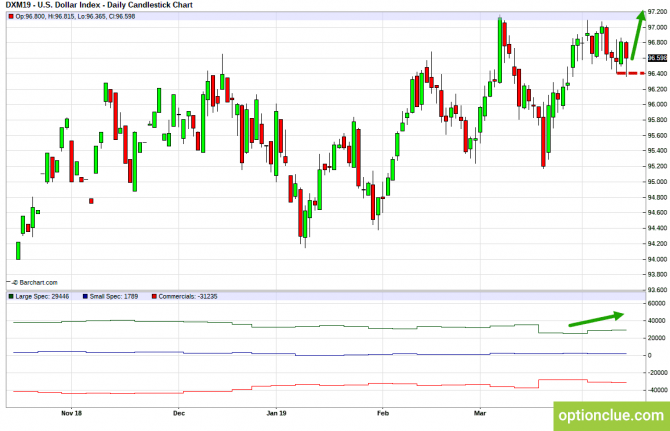Click the -40000 positions axis label

(x=657, y=390)
